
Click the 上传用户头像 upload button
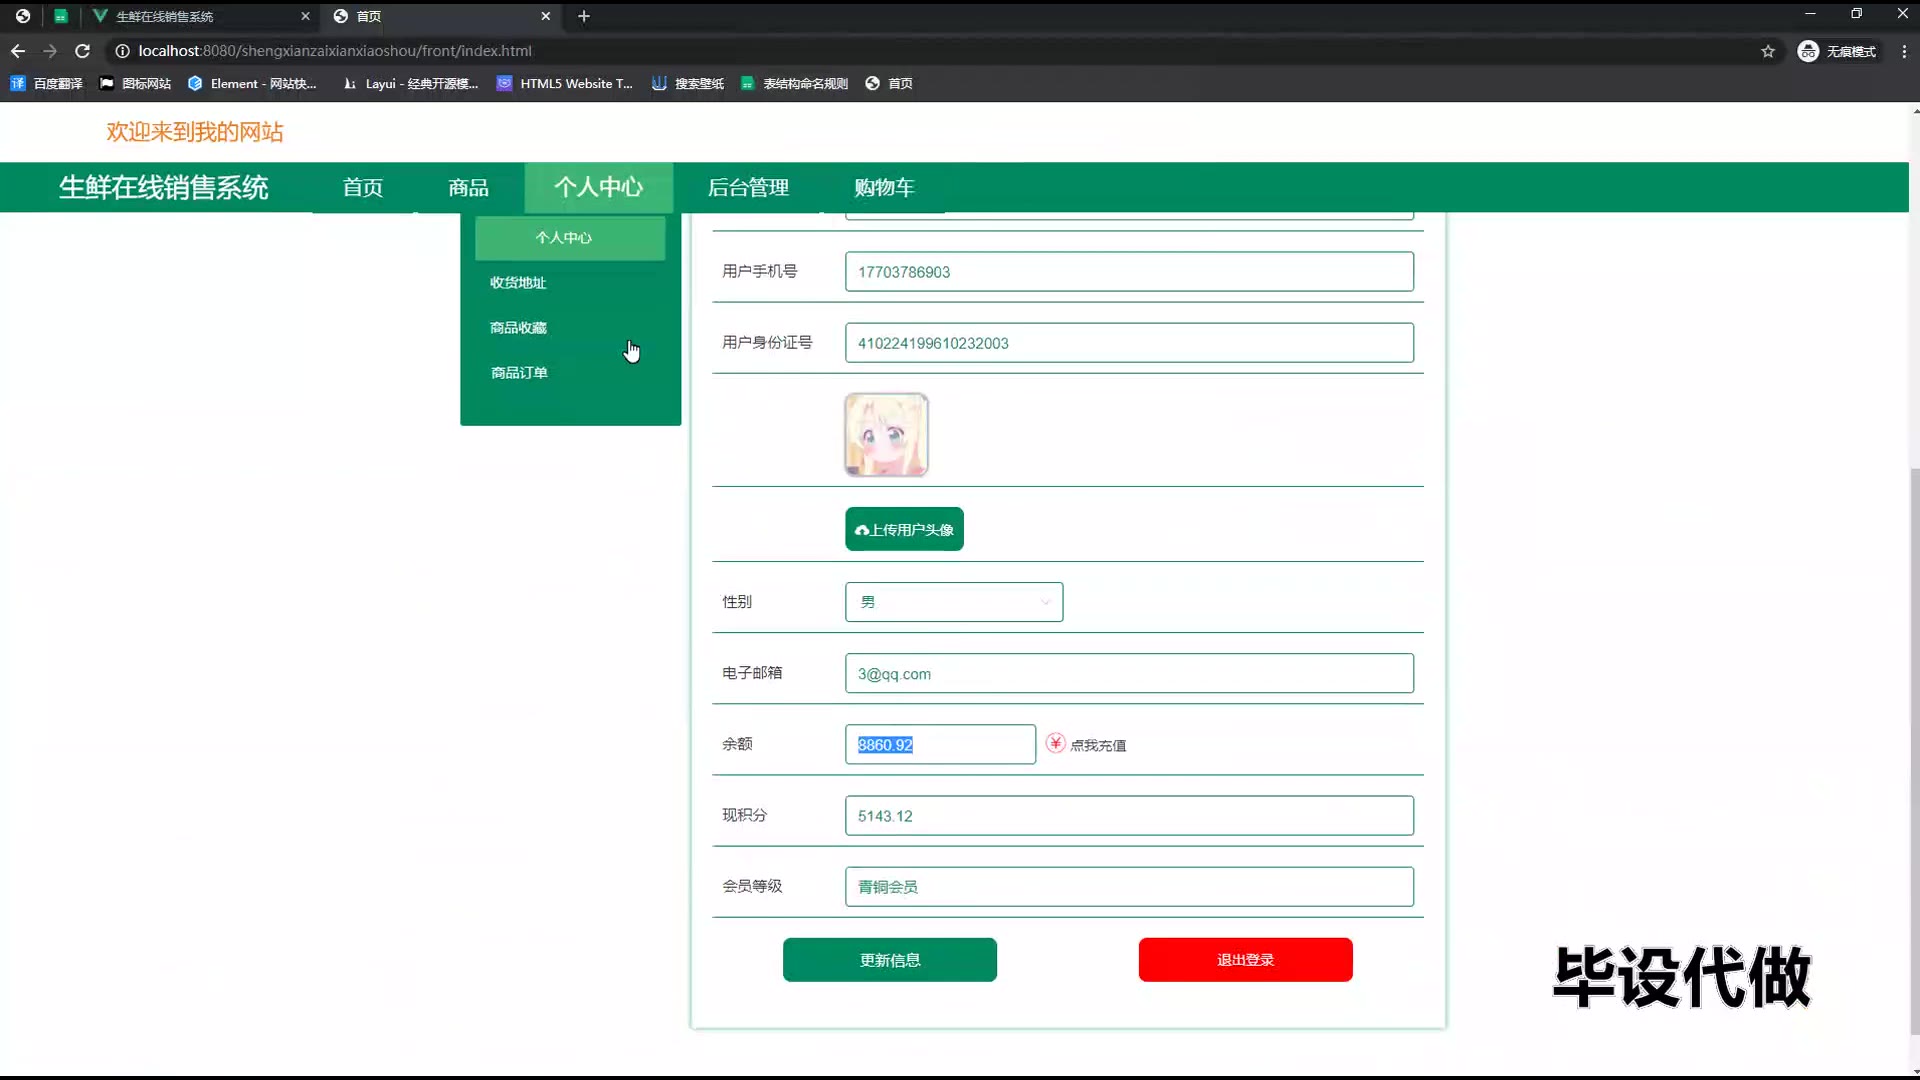904,529
